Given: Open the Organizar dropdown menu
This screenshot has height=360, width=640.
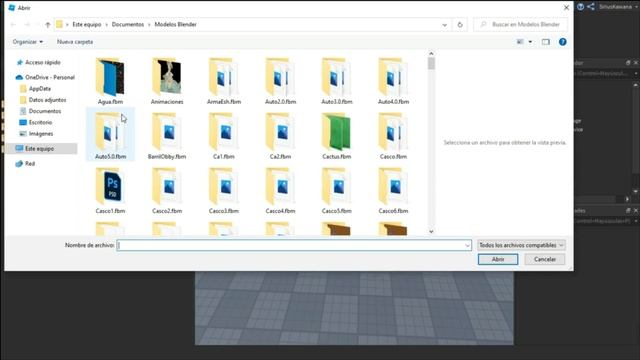Looking at the screenshot, I should click(x=27, y=42).
